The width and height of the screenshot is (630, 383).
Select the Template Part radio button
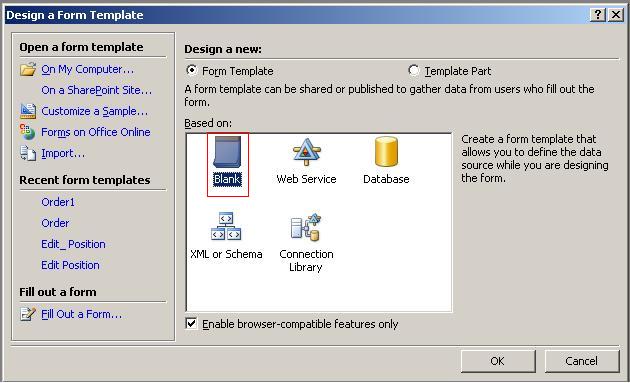(414, 70)
